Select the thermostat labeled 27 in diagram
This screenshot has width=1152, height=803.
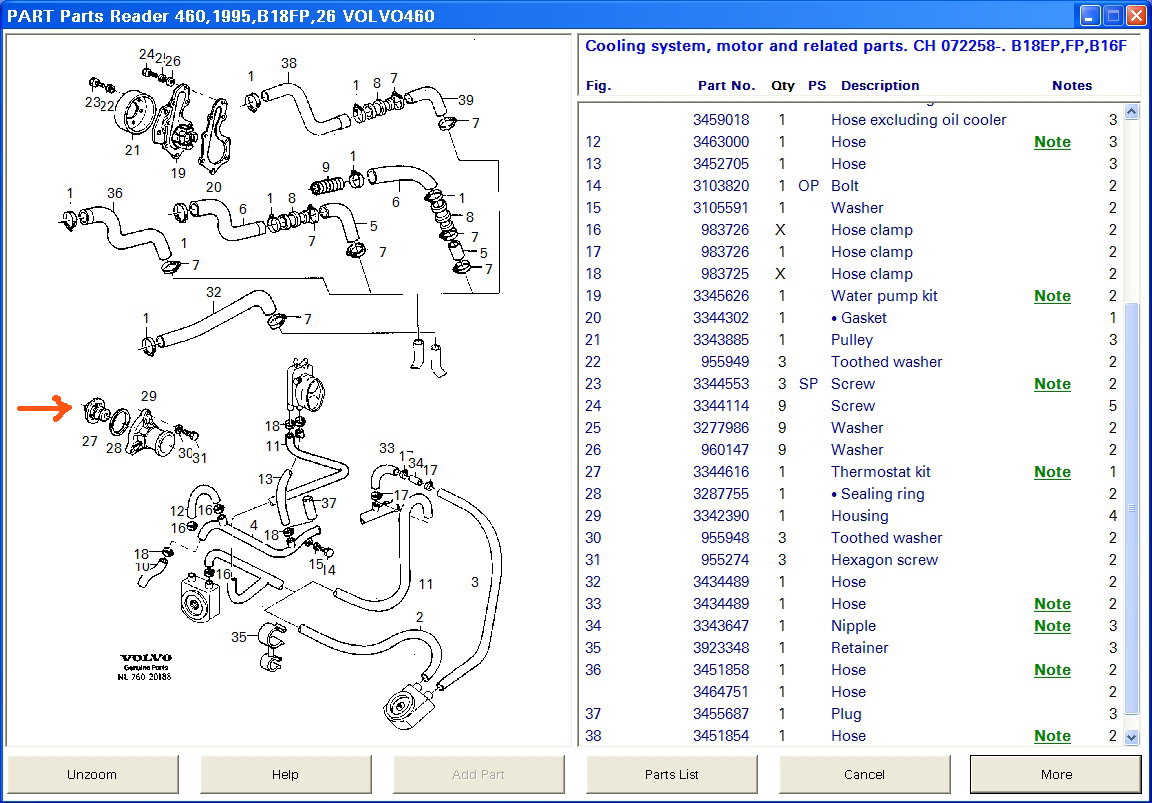pos(95,411)
